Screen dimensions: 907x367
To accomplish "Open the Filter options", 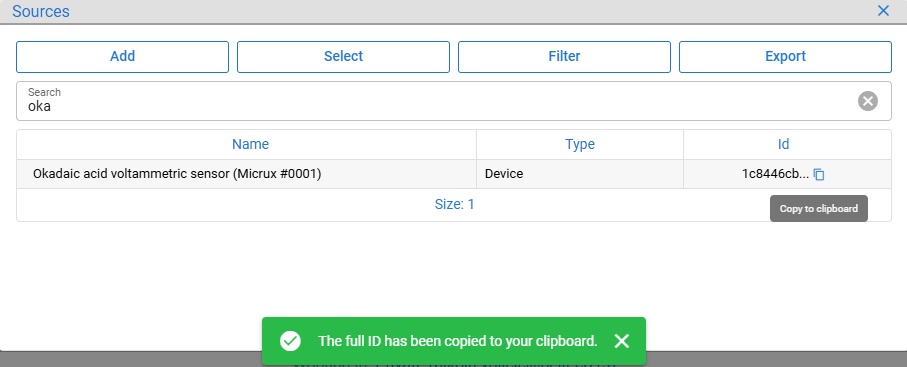I will click(565, 57).
